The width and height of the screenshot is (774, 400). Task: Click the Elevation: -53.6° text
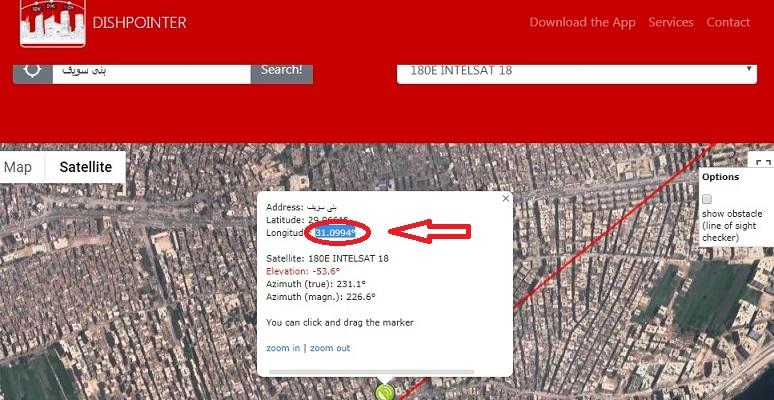pos(303,271)
